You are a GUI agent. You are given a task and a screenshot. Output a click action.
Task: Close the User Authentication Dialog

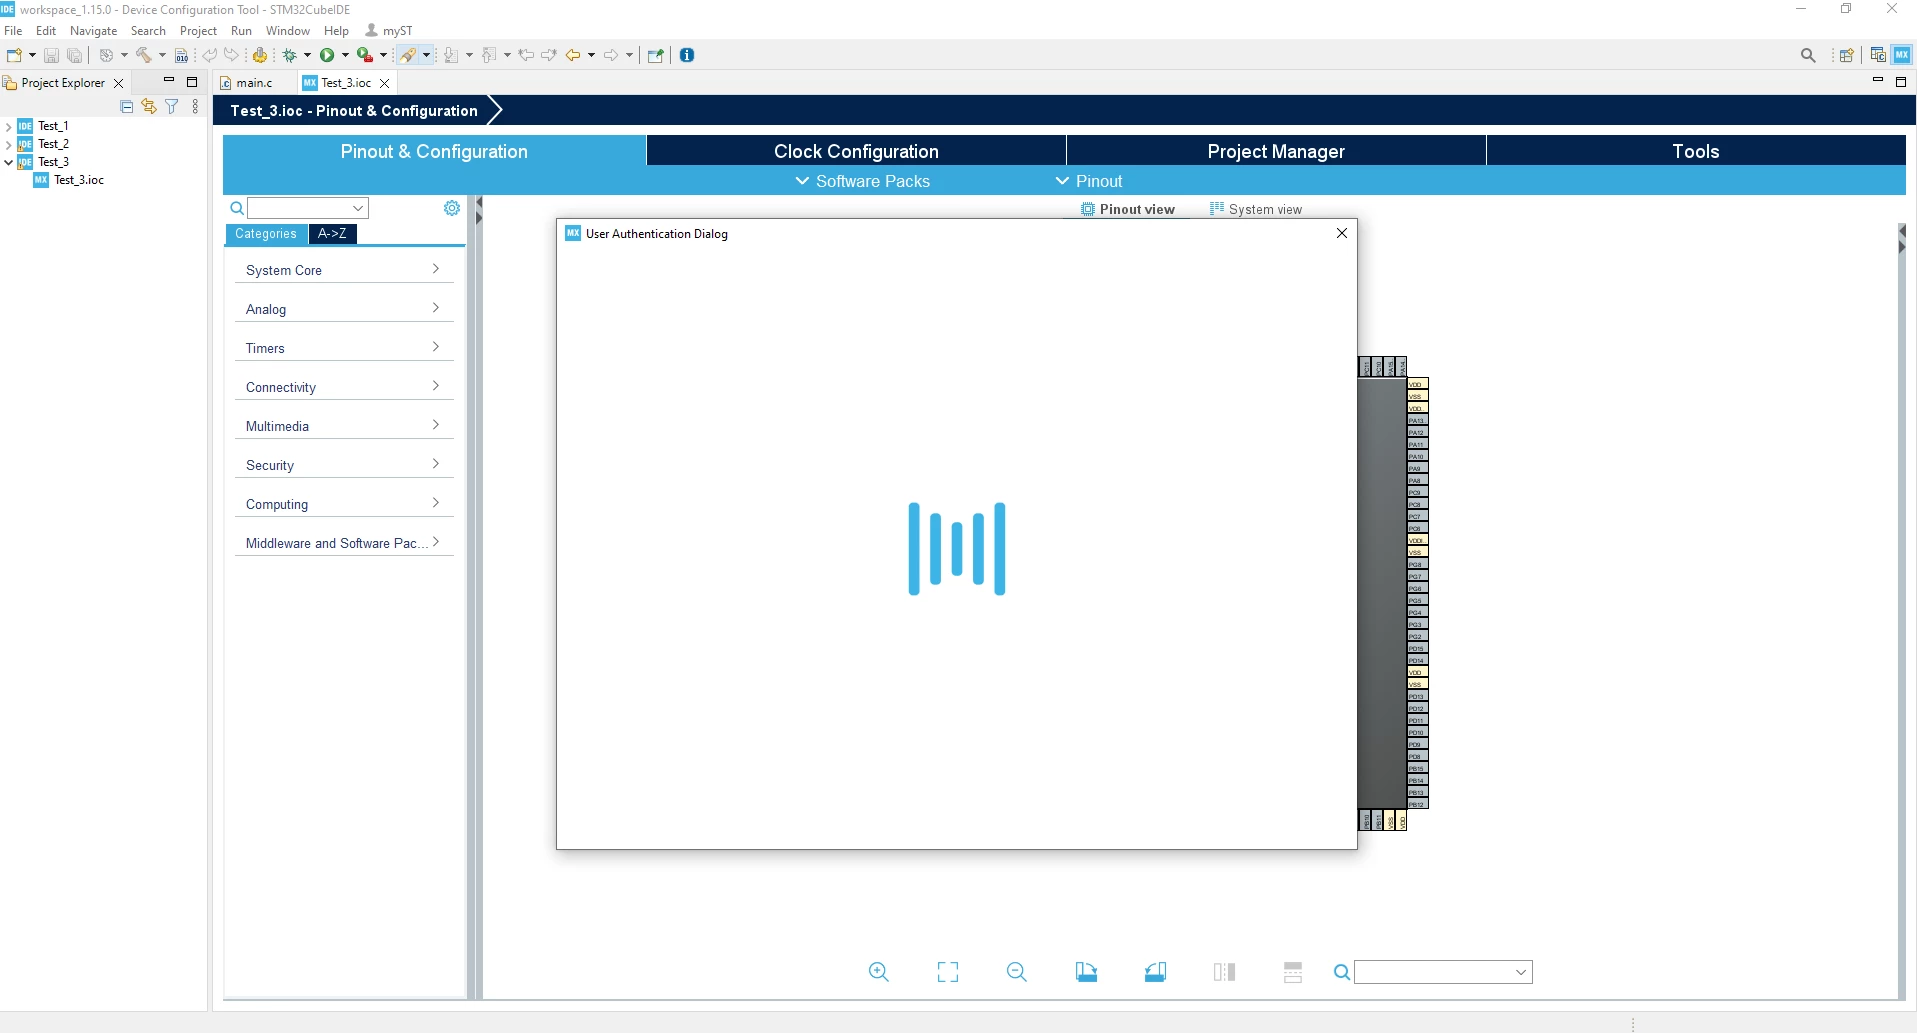pos(1342,233)
